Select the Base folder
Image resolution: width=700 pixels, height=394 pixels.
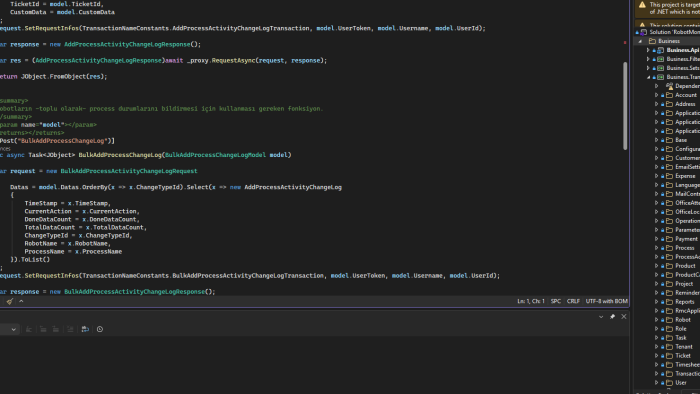coord(681,140)
